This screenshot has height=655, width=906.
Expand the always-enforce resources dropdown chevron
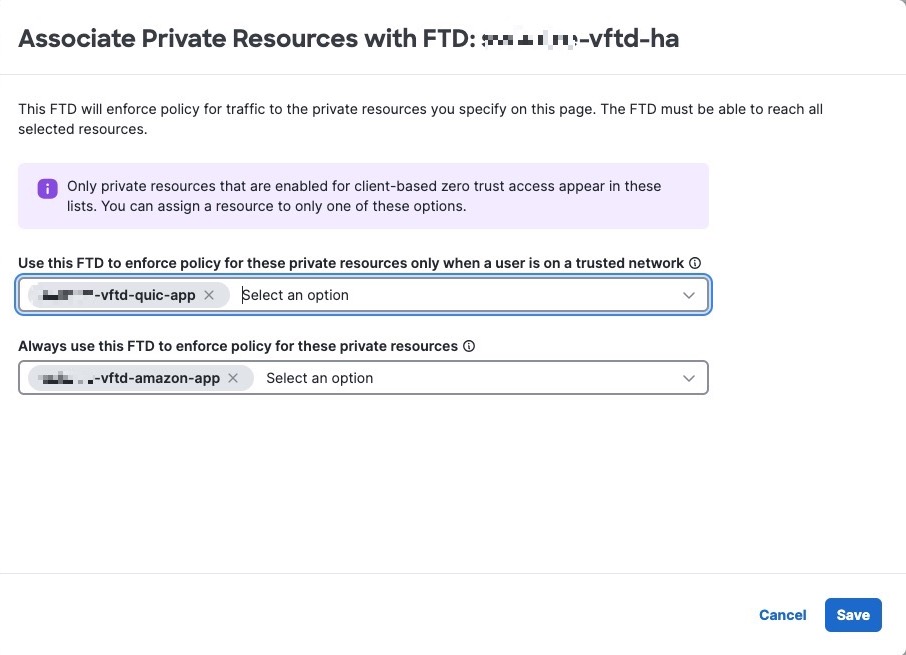coord(688,378)
